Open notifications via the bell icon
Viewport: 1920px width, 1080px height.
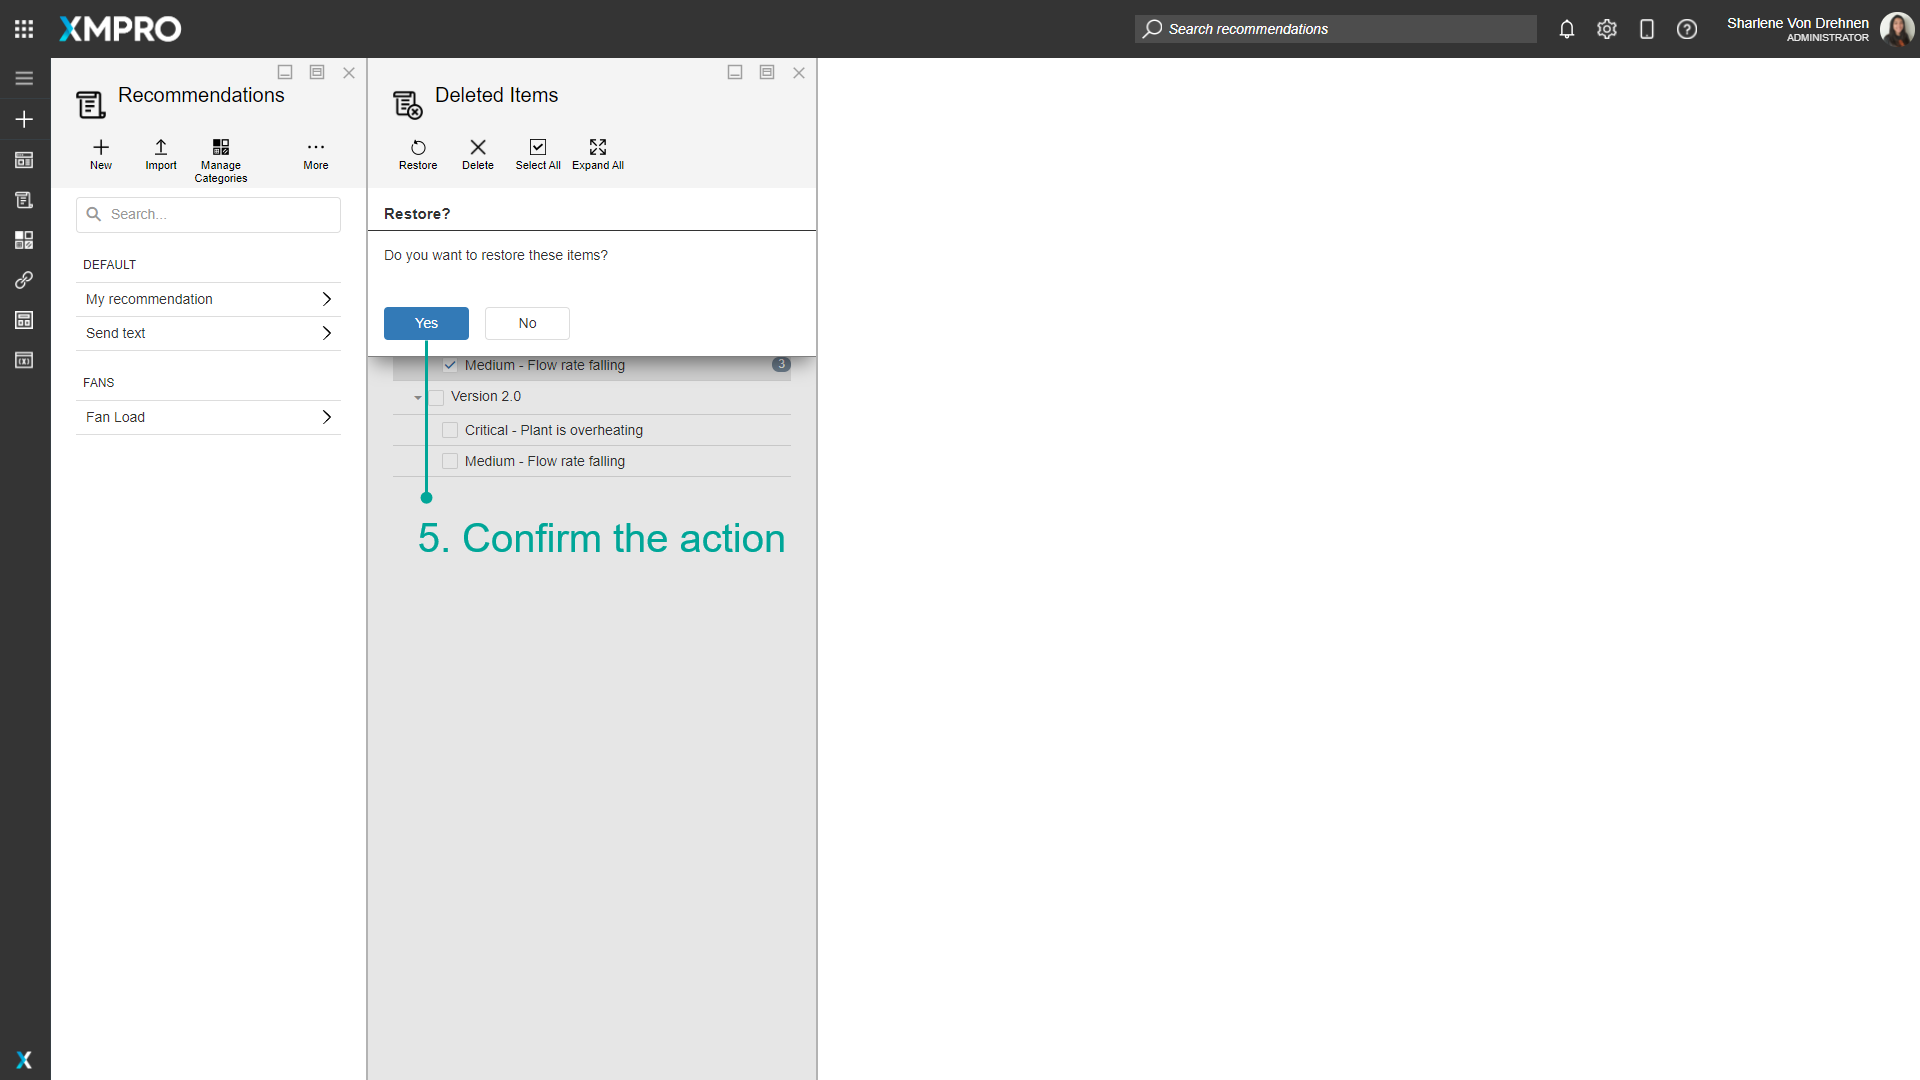[x=1566, y=29]
